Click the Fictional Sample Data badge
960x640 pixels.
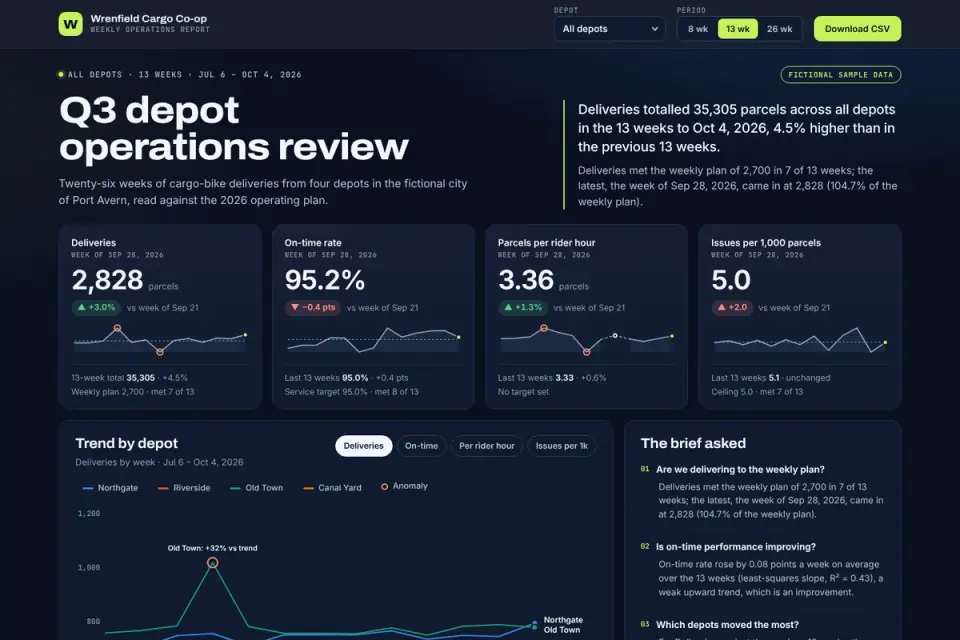(x=840, y=75)
